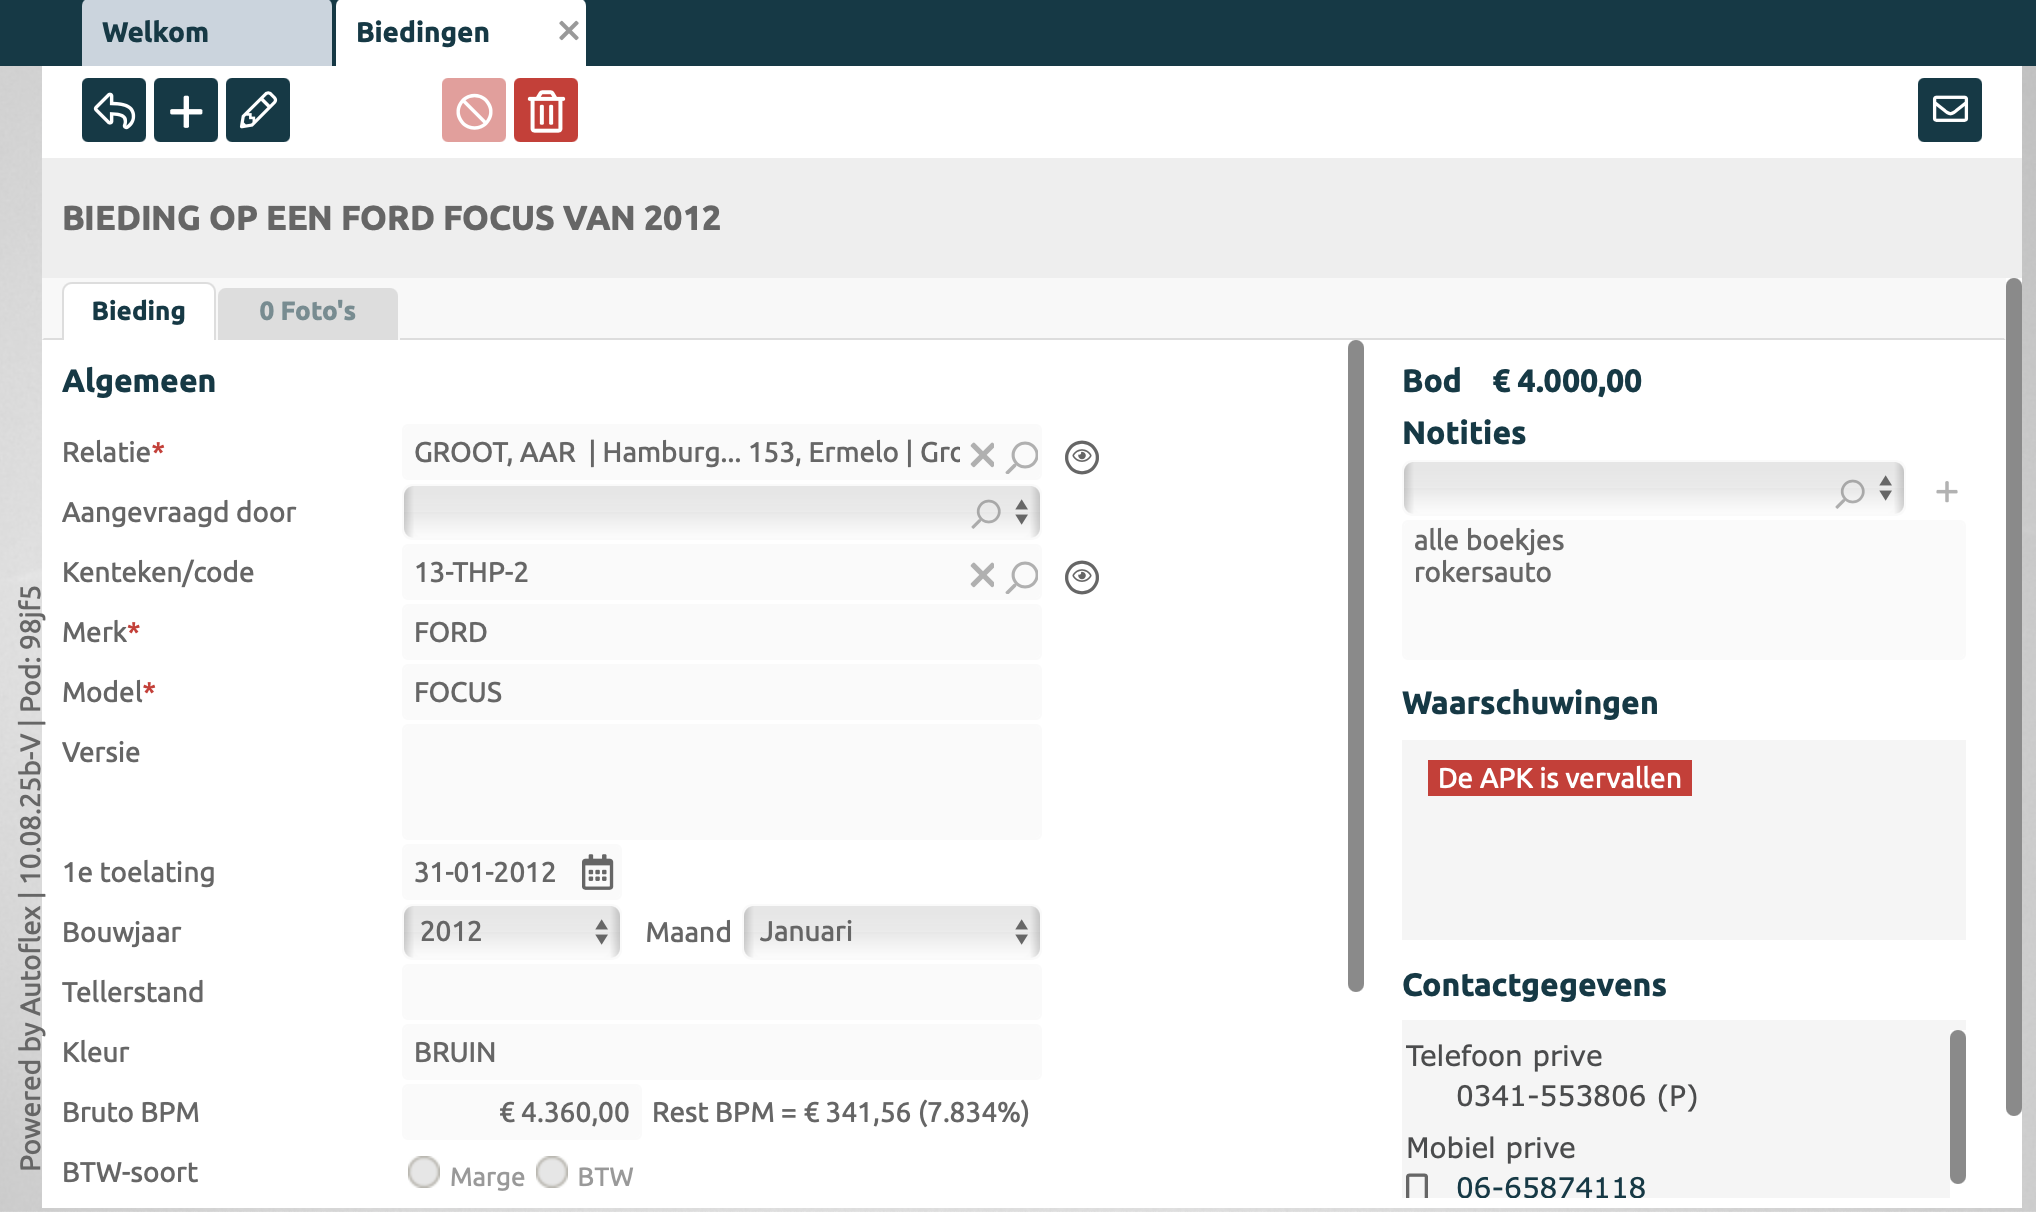Select the Marge radio button
Viewport: 2036px width, 1212px height.
(x=424, y=1172)
